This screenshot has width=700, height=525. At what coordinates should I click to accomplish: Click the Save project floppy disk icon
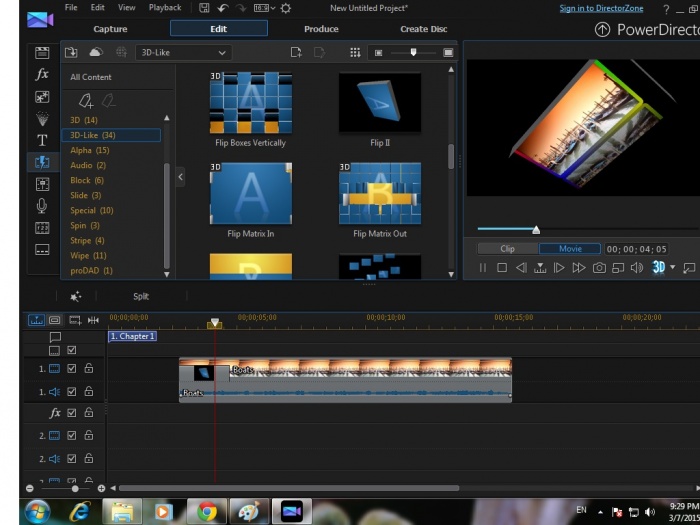(204, 8)
